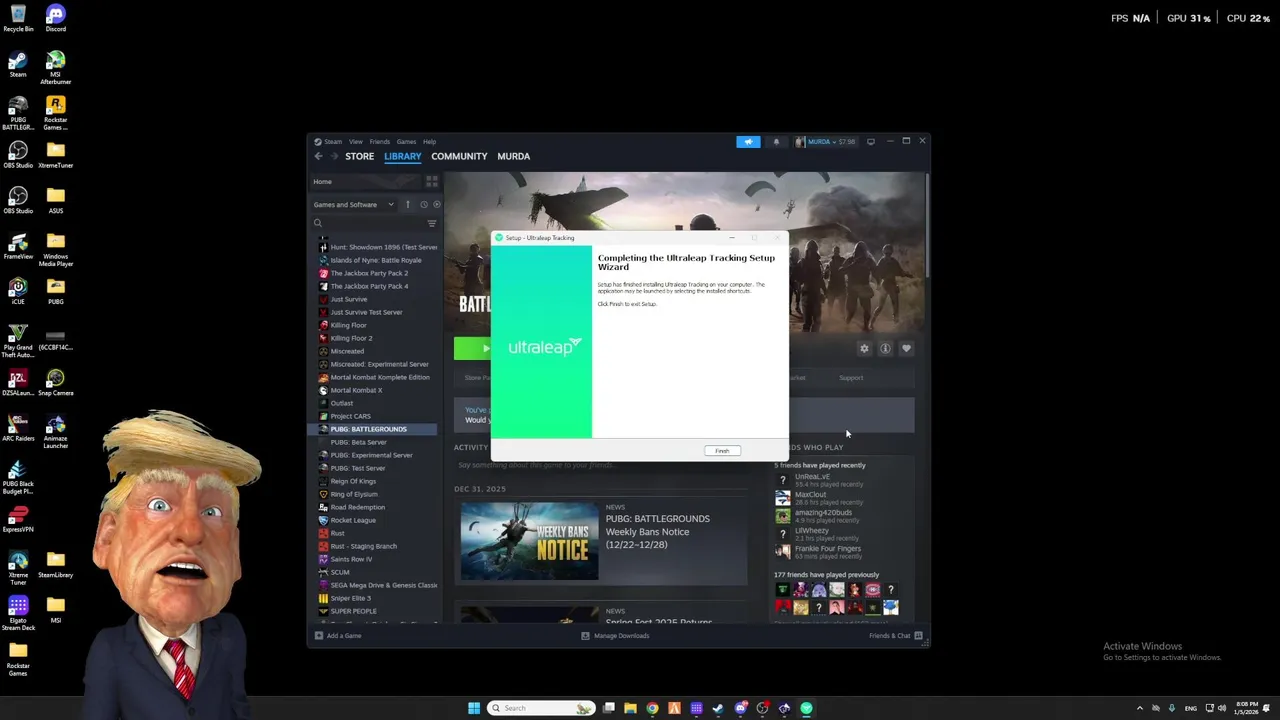
Task: Click the library search field
Action: pos(368,224)
